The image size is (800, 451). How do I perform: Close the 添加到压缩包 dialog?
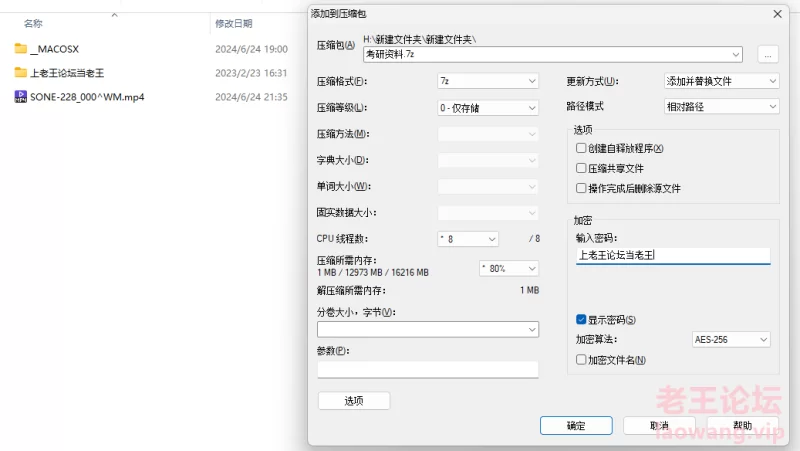tap(777, 13)
